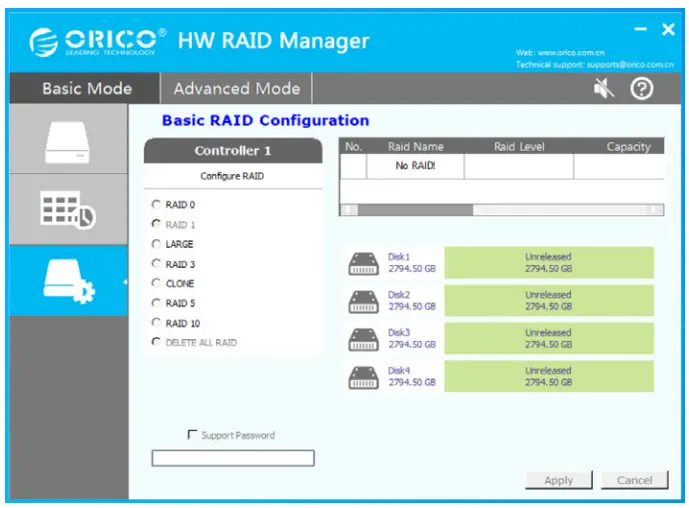The width and height of the screenshot is (689, 508).
Task: Click Disk3 Unreleased capacity bar
Action: (x=549, y=338)
